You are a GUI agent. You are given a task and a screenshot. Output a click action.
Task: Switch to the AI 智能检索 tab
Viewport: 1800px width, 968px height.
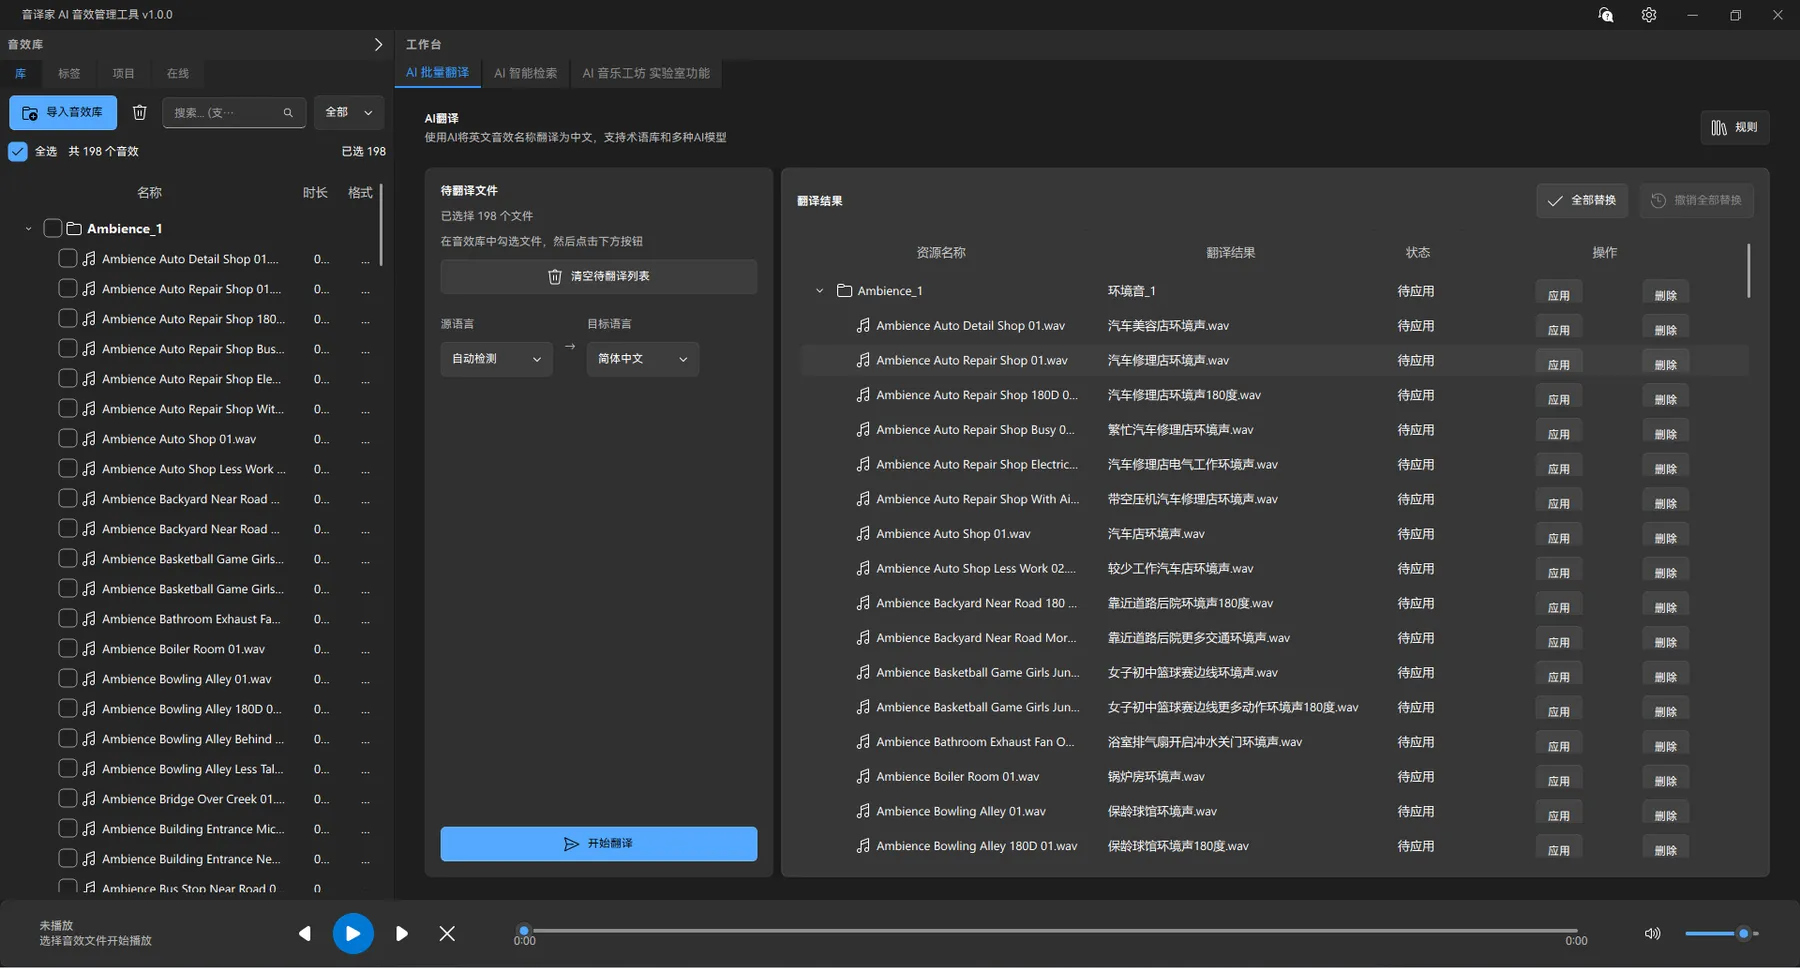tap(525, 73)
